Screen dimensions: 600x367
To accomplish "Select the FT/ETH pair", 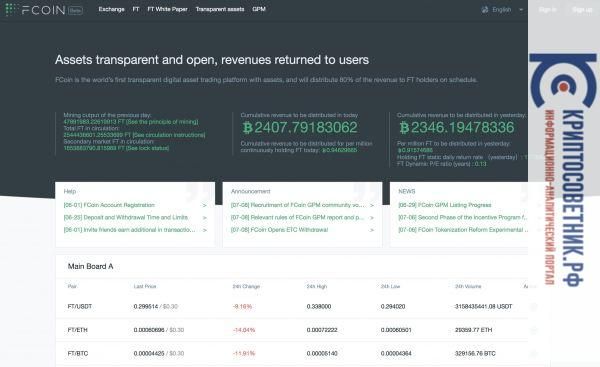I will (x=77, y=330).
